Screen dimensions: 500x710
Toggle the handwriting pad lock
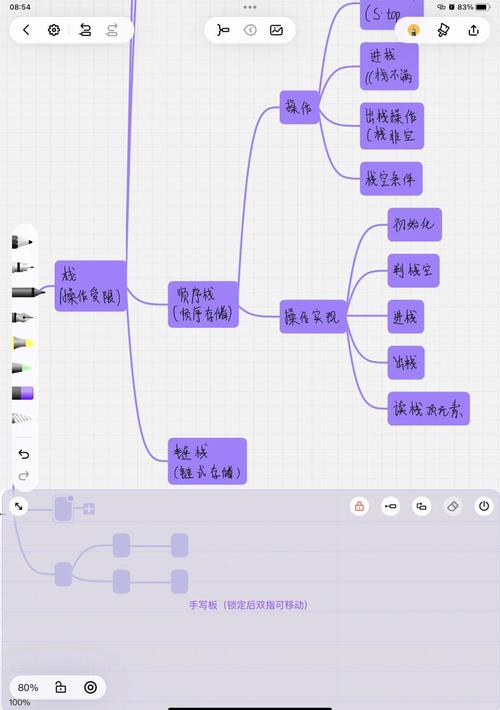[x=360, y=506]
